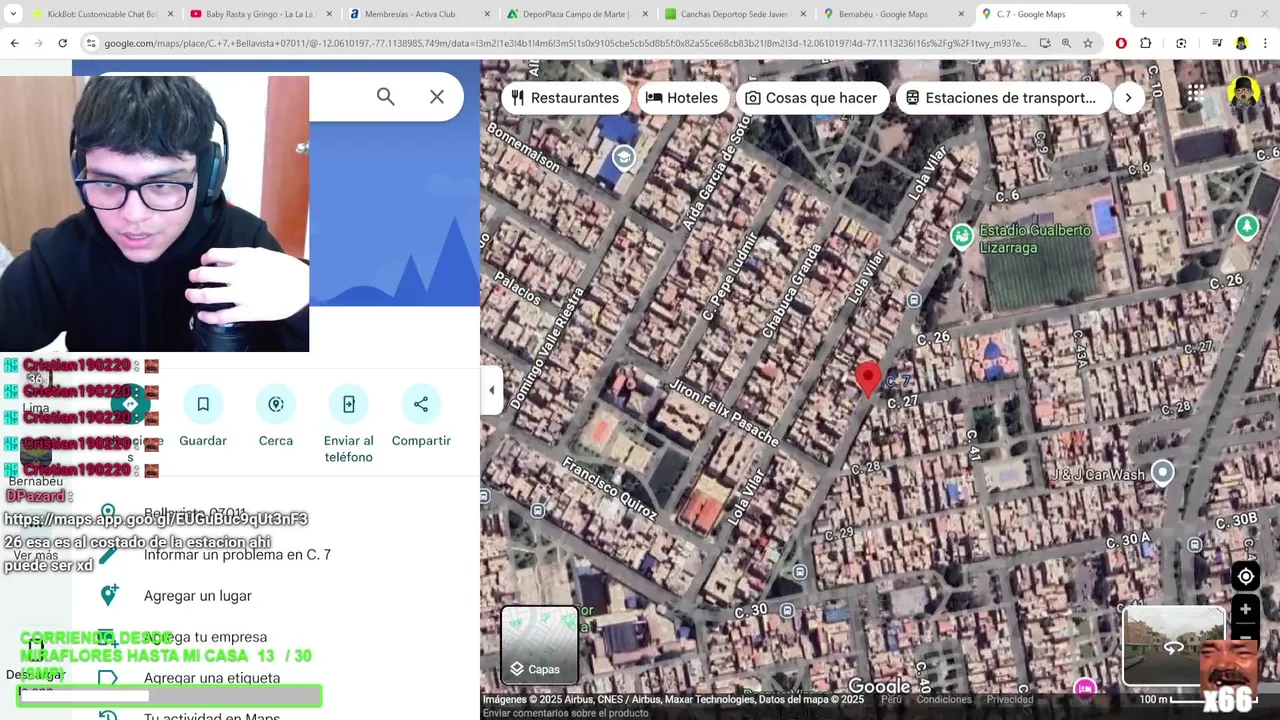Screen dimensions: 1280x720
Task: Click site information icon in address bar
Action: [x=91, y=43]
